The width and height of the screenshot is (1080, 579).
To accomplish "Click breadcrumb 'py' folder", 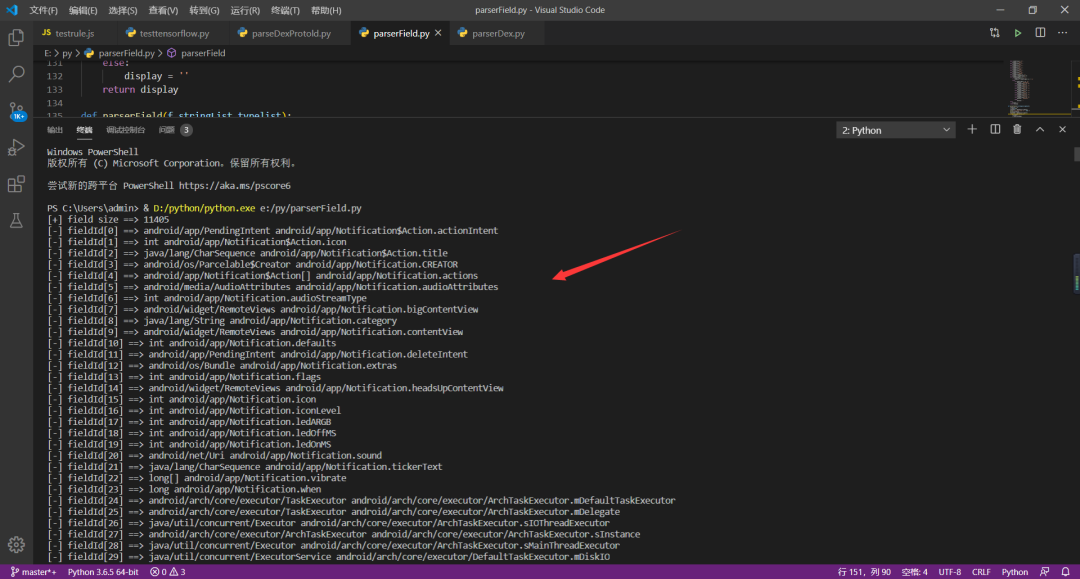I will click(67, 53).
